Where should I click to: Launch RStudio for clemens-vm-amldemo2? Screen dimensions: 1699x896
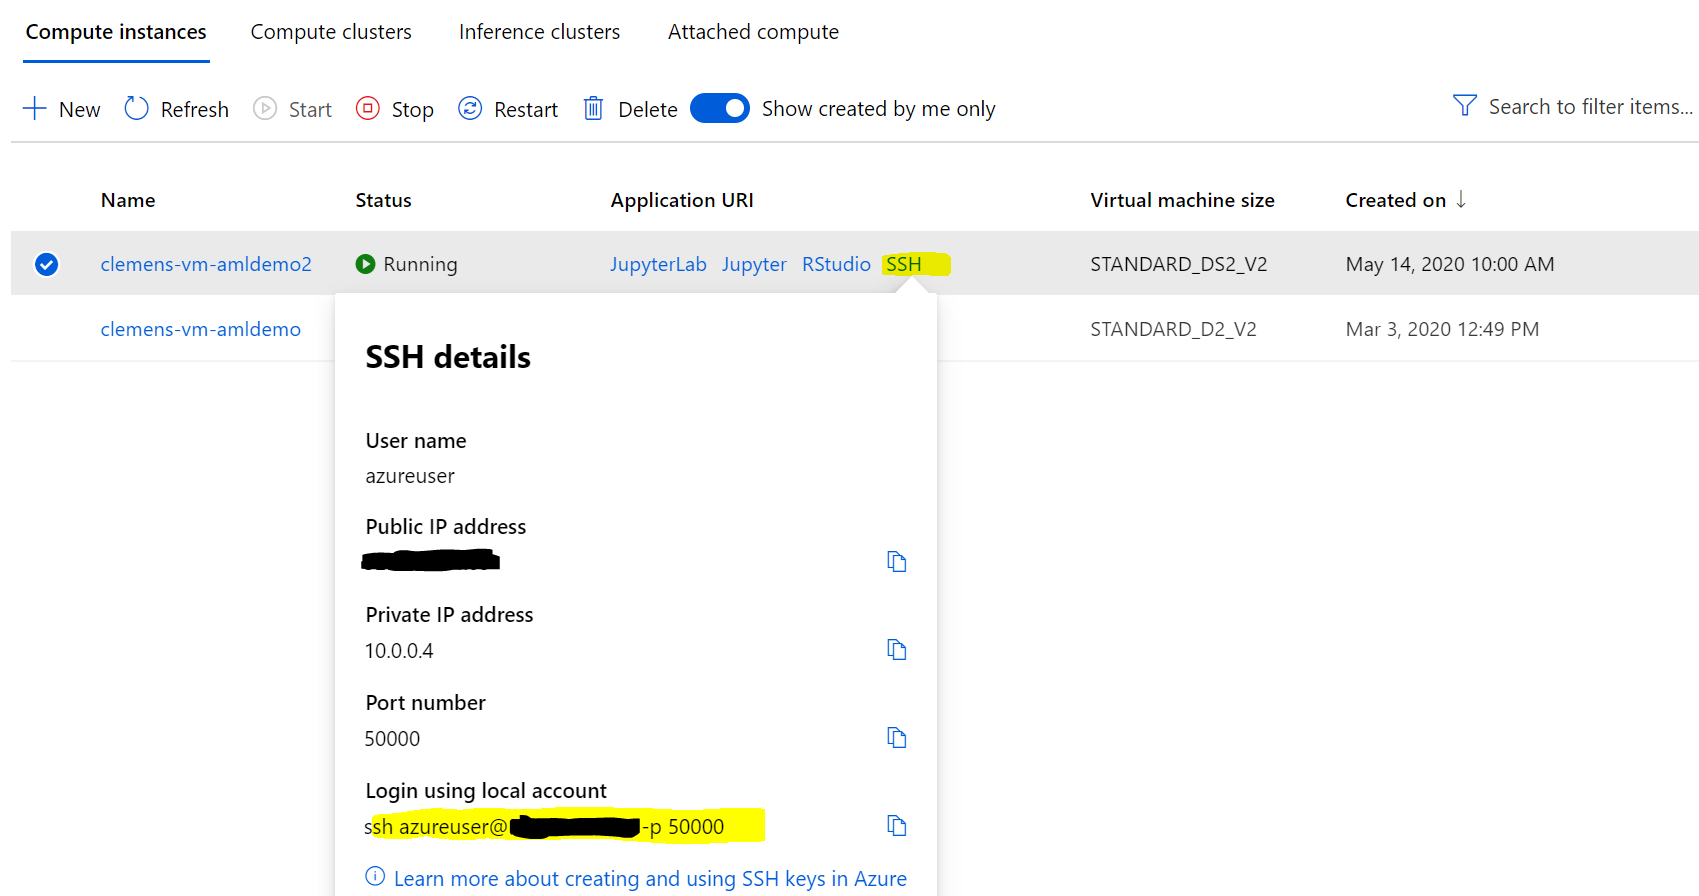pos(836,264)
